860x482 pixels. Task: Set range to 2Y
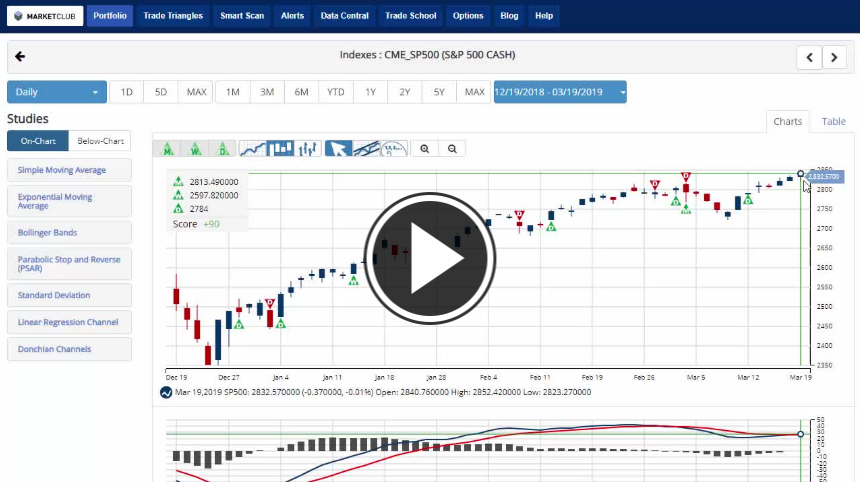tap(405, 92)
